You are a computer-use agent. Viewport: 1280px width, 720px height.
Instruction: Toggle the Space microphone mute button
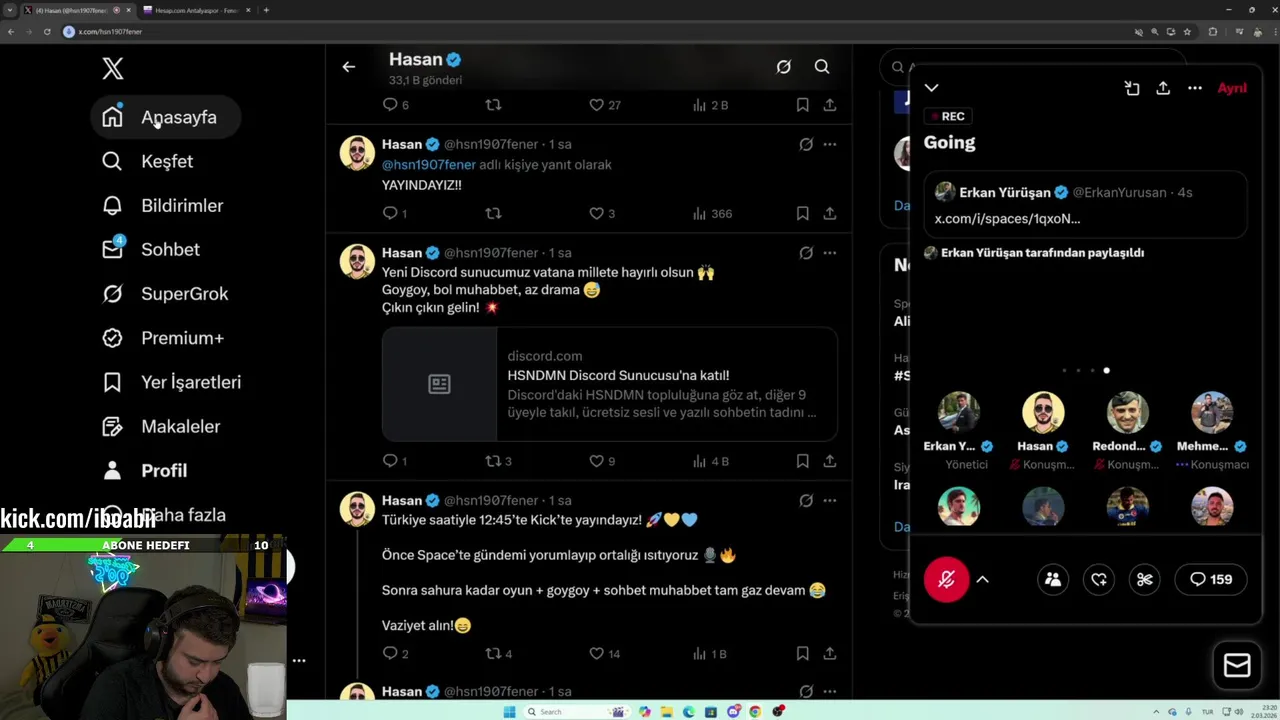946,579
